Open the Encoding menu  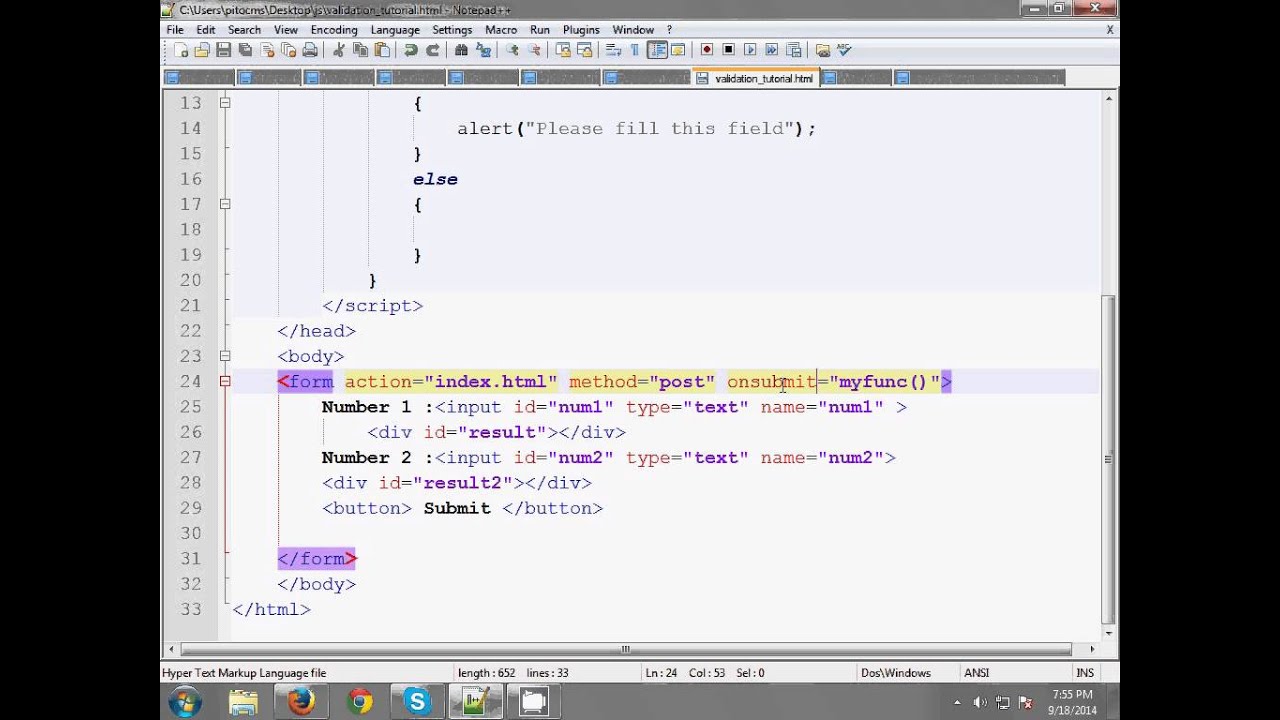pyautogui.click(x=334, y=30)
